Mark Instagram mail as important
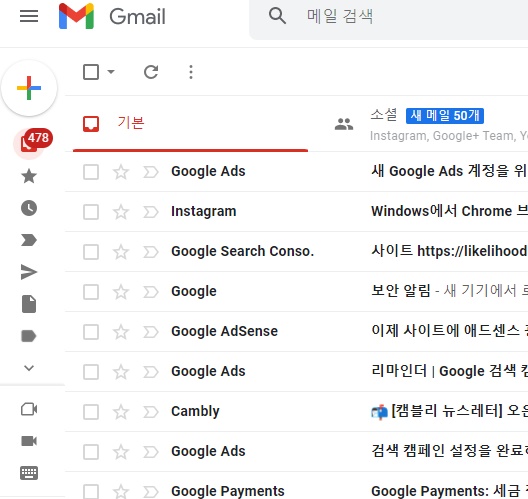 [x=151, y=212]
